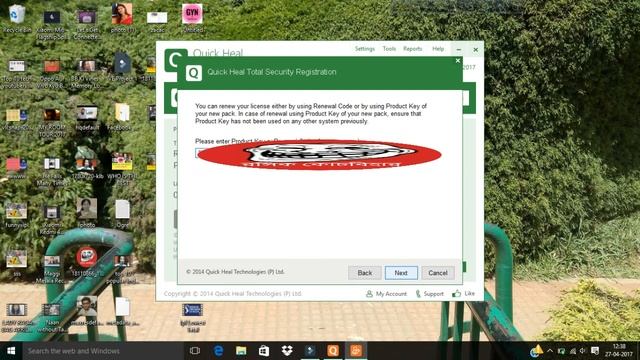Select the Recycle Bin desktop icon
This screenshot has height=360, width=640.
tap(17, 18)
